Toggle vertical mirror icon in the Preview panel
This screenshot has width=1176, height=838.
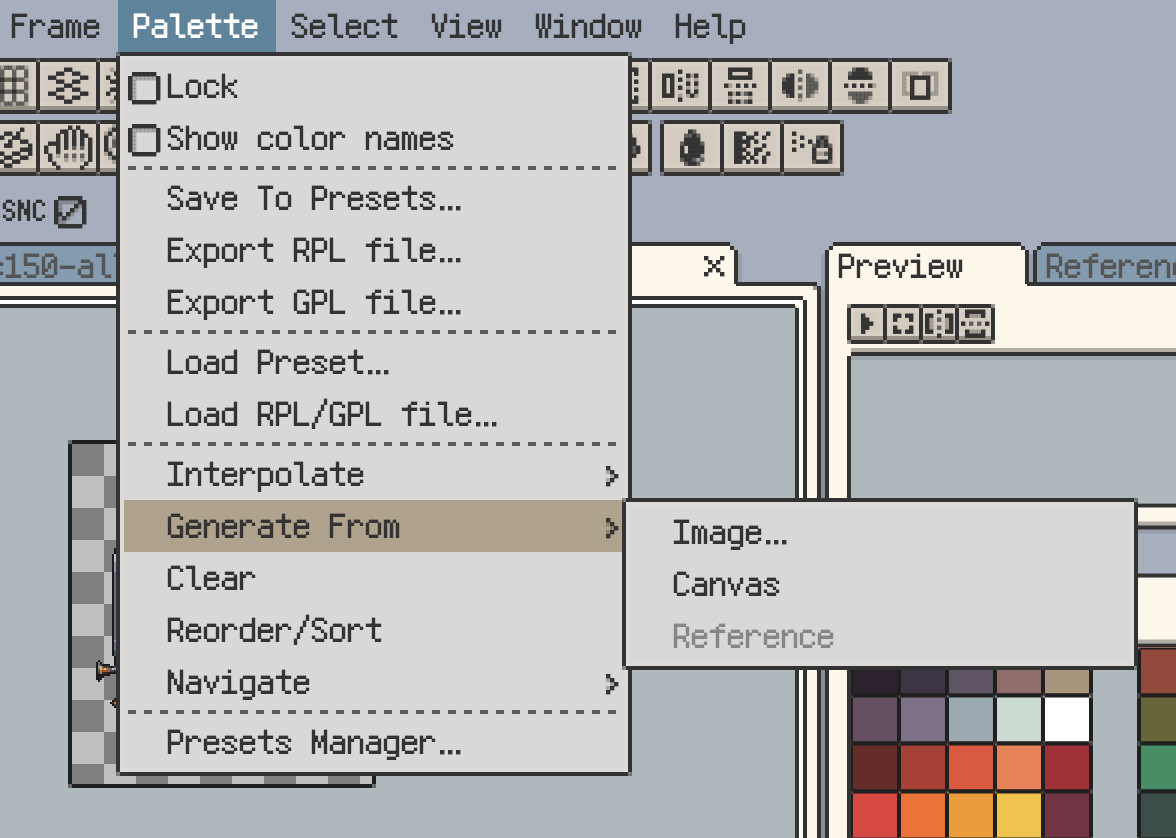click(976, 324)
